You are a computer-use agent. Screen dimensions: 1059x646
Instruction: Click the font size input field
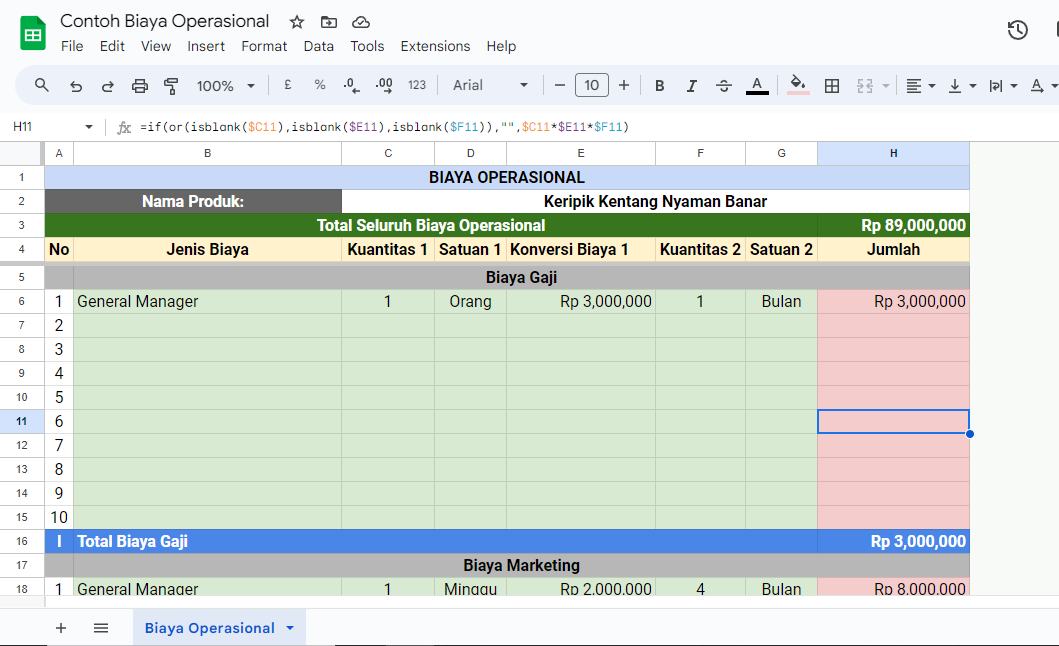592,85
